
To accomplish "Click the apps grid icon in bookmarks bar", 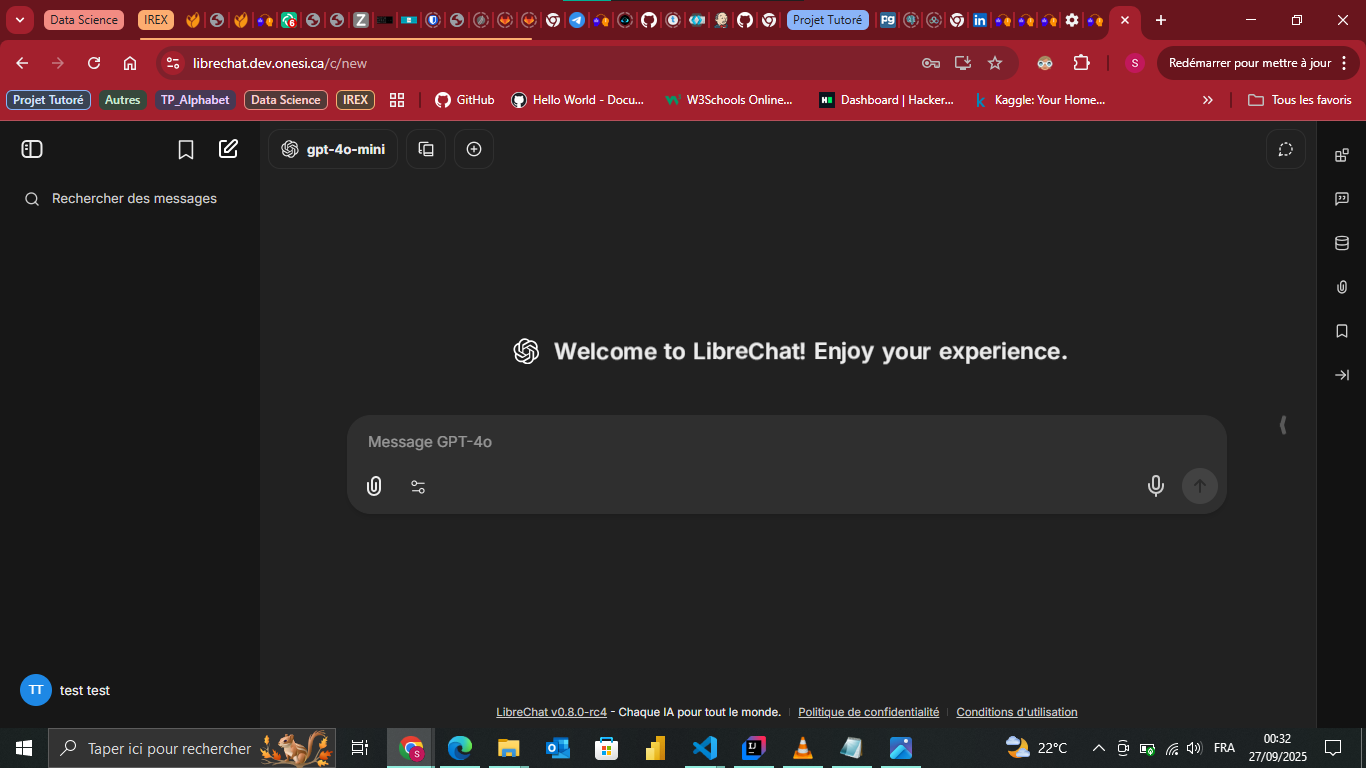I will [397, 100].
